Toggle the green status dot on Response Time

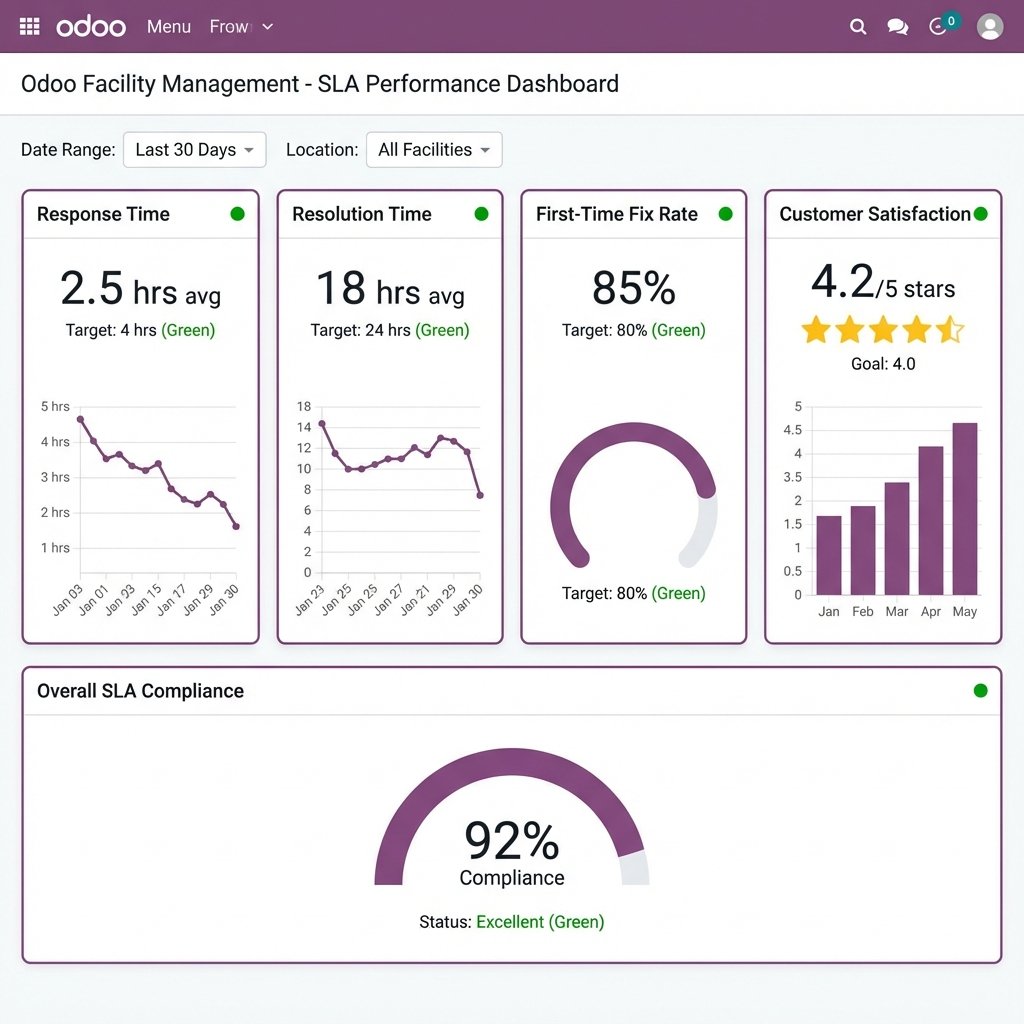coord(239,213)
